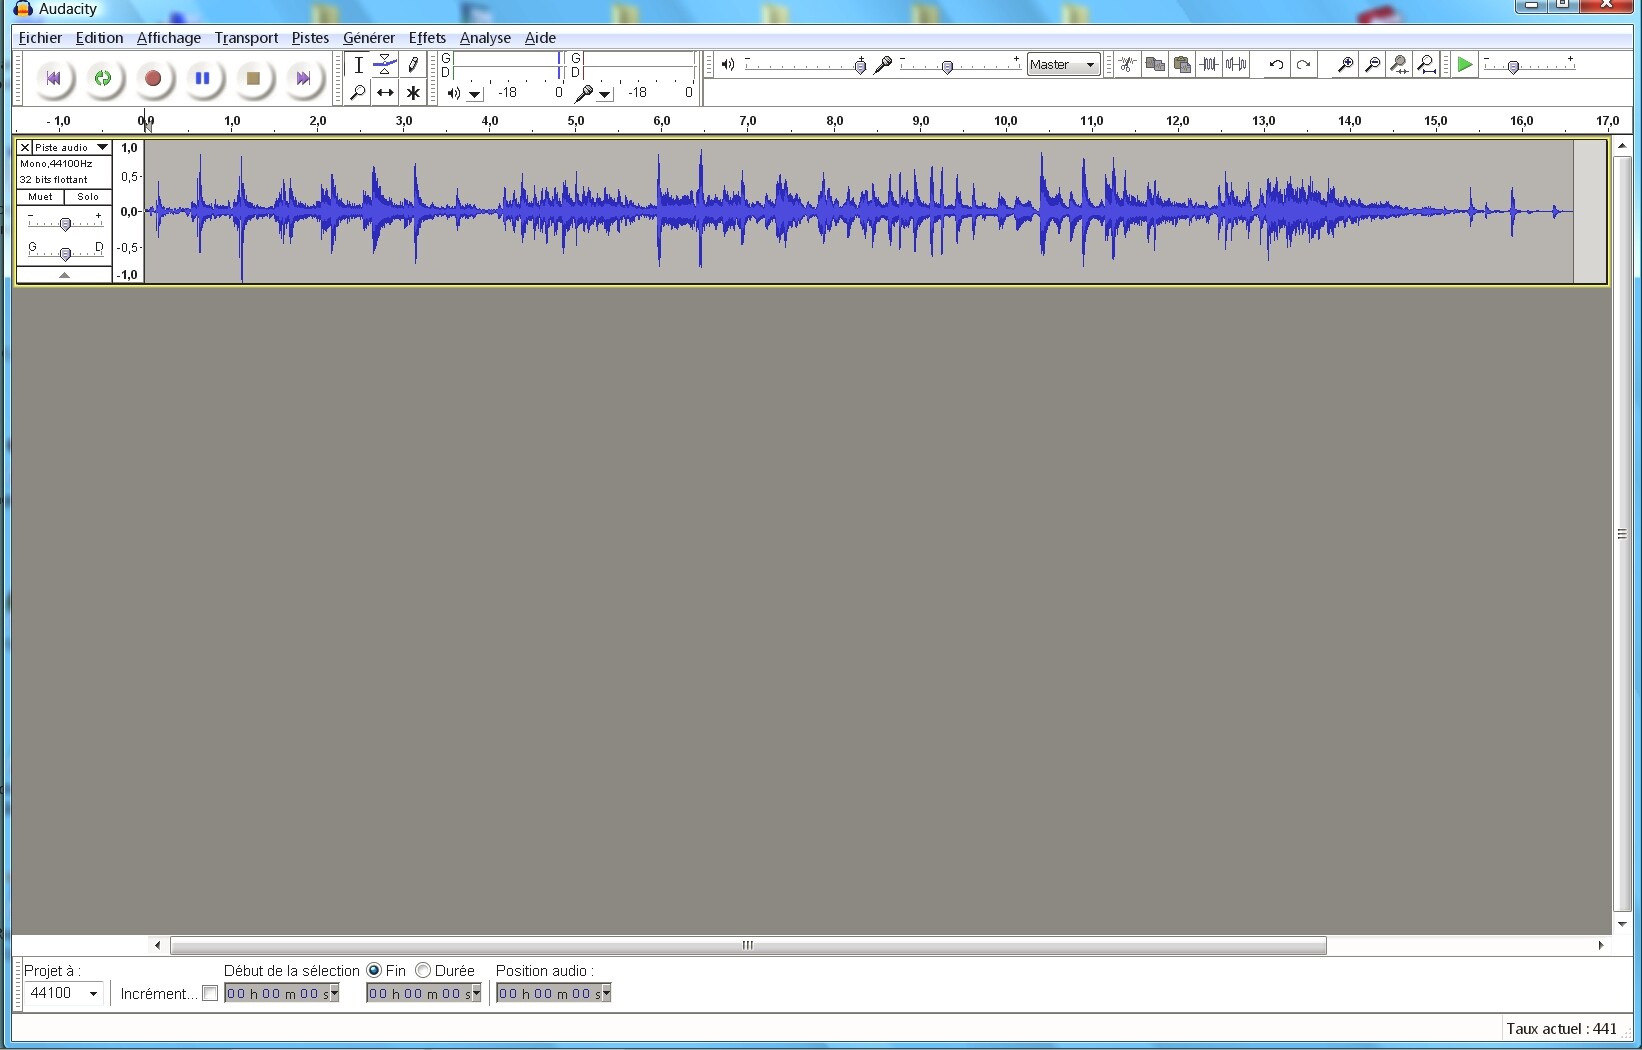Click the track gain slider handle
1642x1050 pixels.
65,224
